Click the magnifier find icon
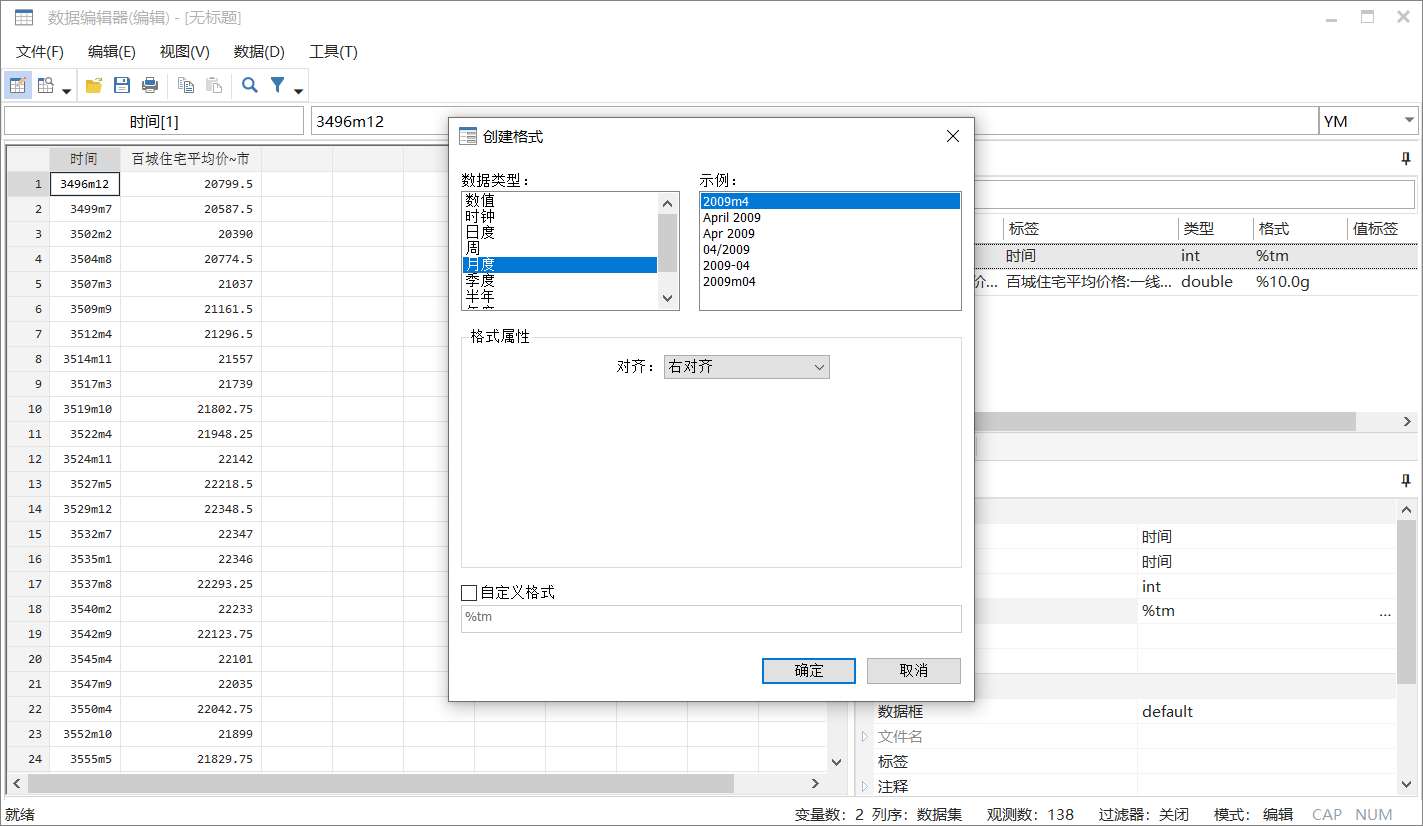 click(250, 86)
